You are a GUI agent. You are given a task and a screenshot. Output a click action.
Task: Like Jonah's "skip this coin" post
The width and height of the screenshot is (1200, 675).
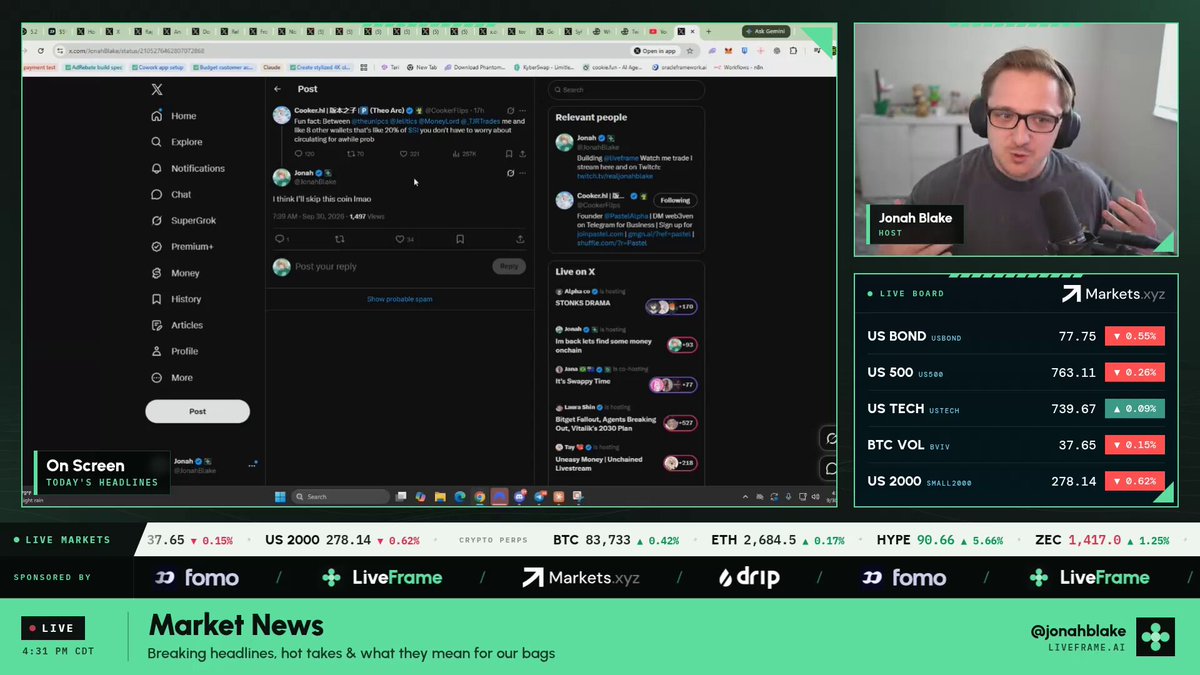[x=399, y=239]
